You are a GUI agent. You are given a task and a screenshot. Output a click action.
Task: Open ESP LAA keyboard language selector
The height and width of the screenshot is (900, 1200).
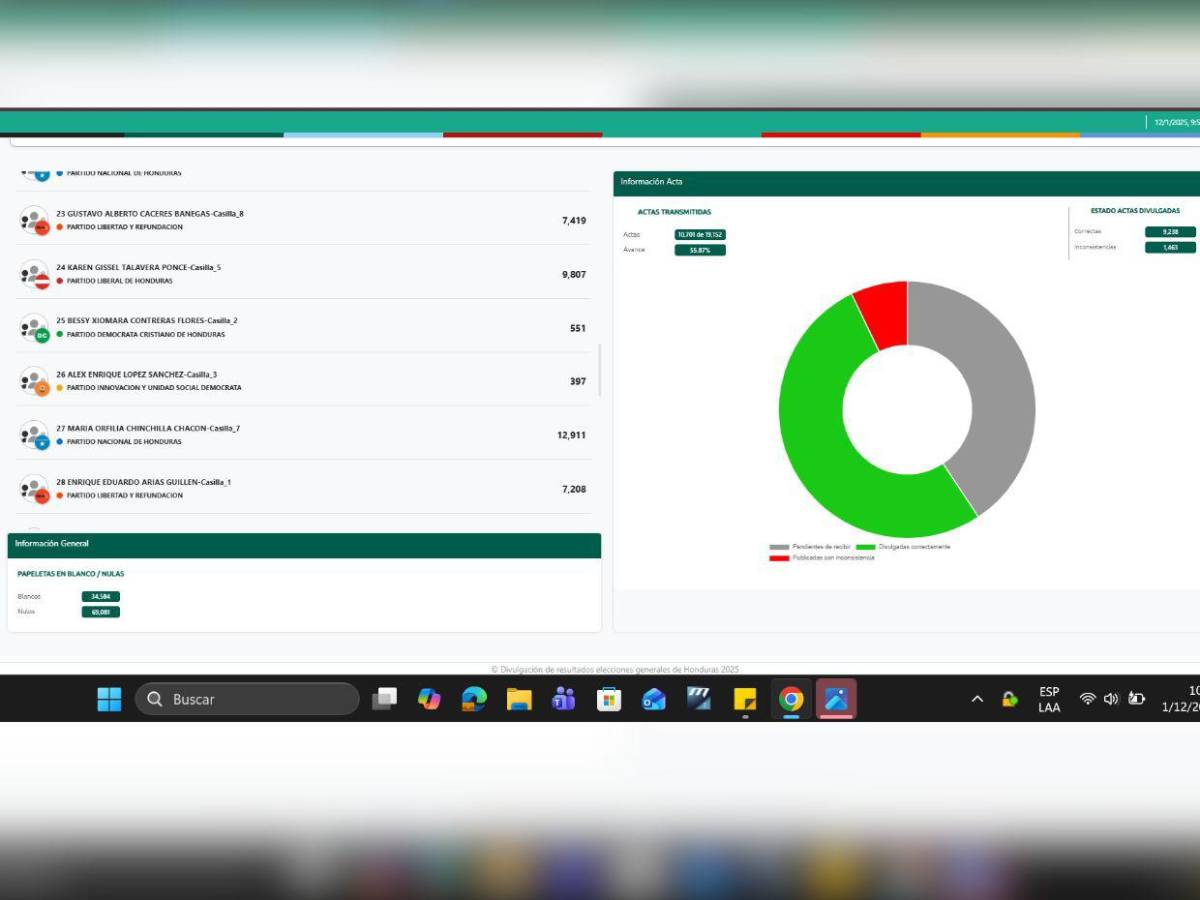(x=1049, y=699)
